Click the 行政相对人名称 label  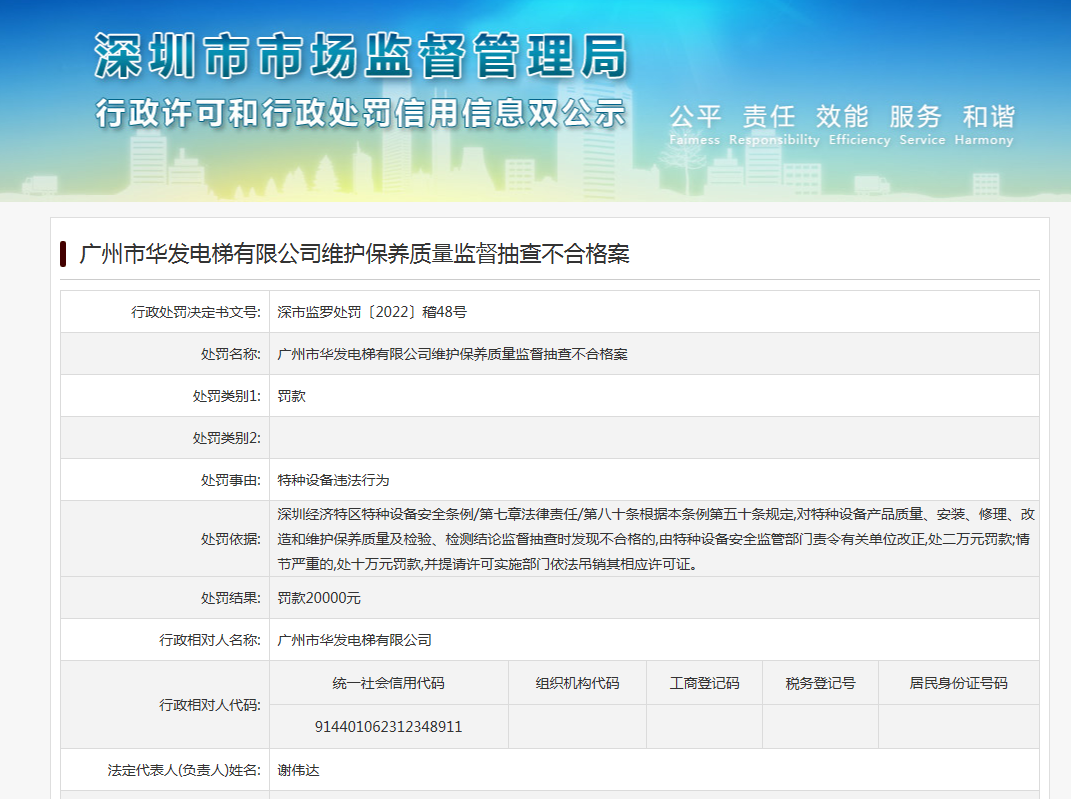point(210,640)
